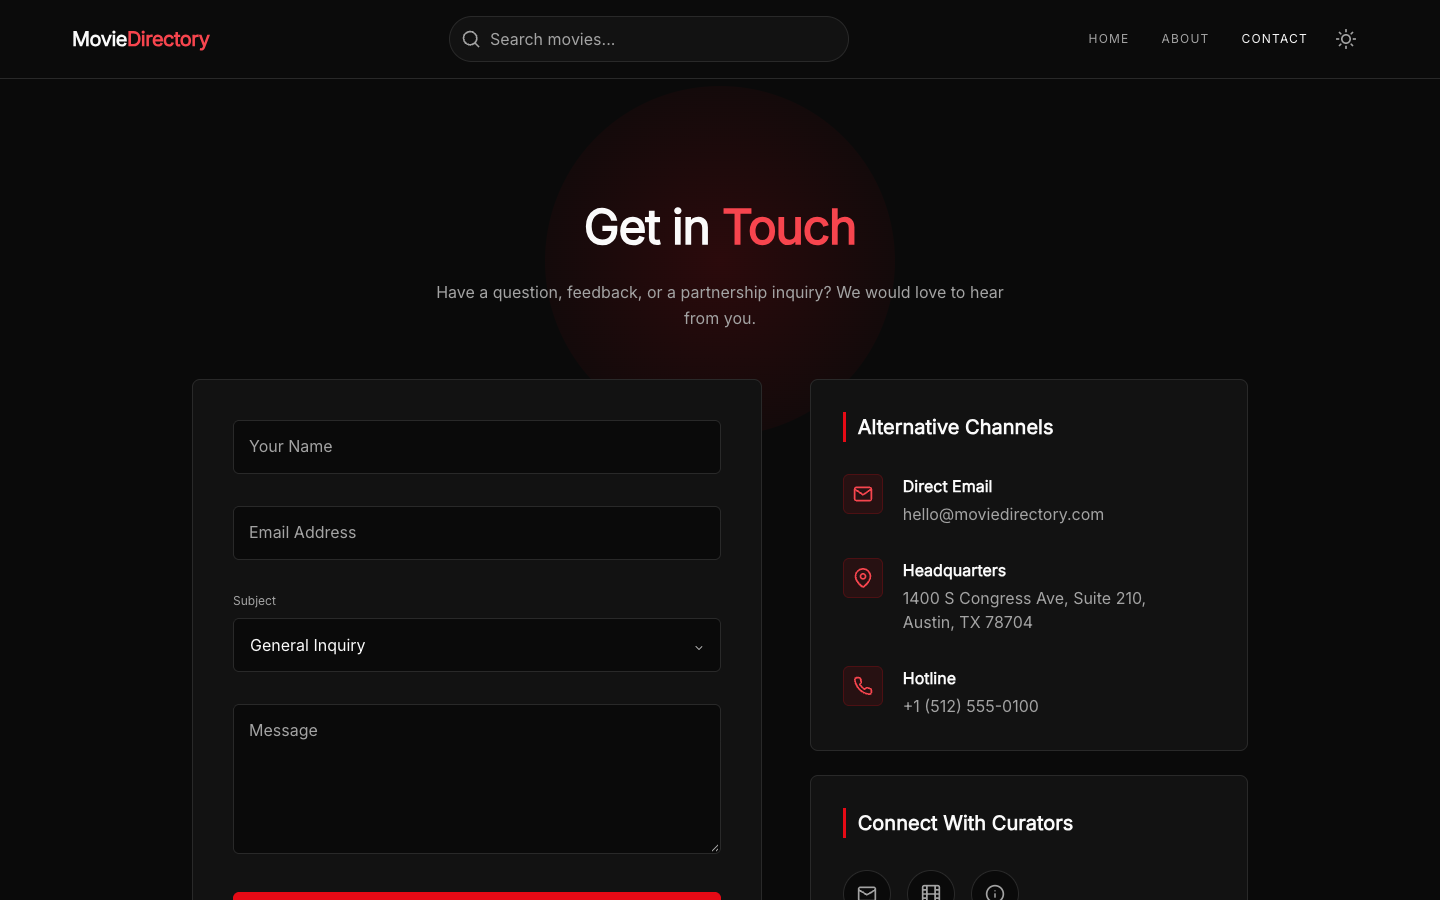Click the Direct Email label
This screenshot has height=900, width=1440.
coord(947,486)
